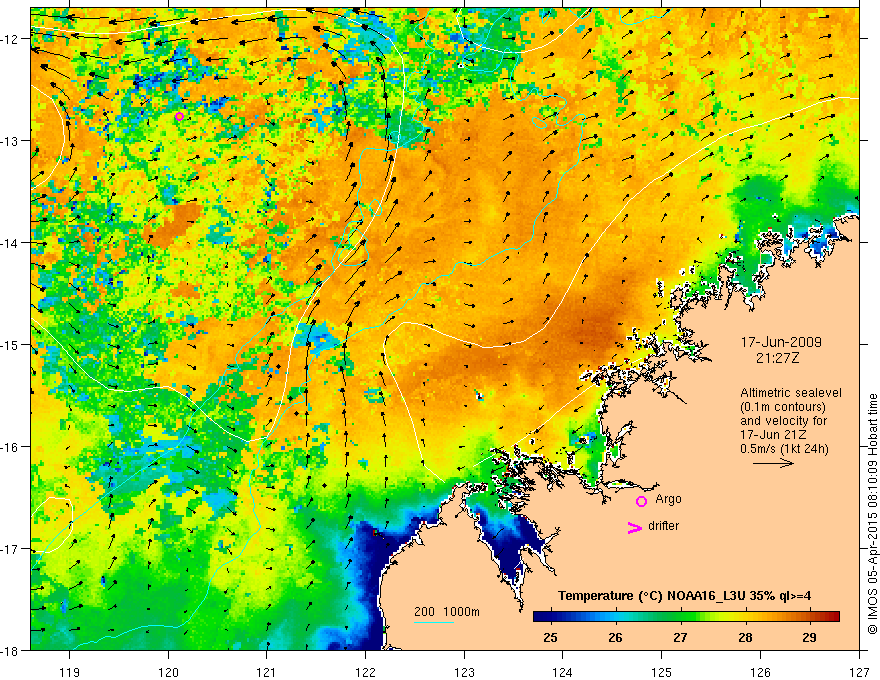Click the 'and velocity for' text line
Screen dimensions: 880x680
783,421
